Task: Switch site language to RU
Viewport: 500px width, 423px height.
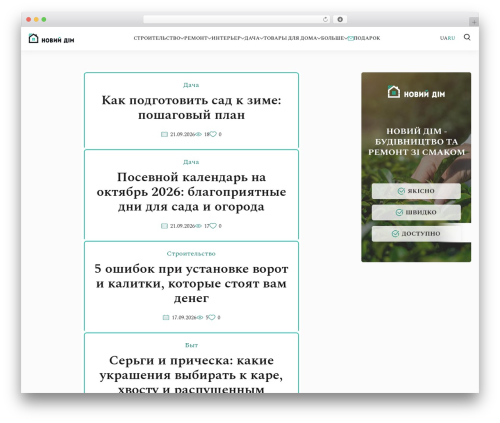Action: 451,38
